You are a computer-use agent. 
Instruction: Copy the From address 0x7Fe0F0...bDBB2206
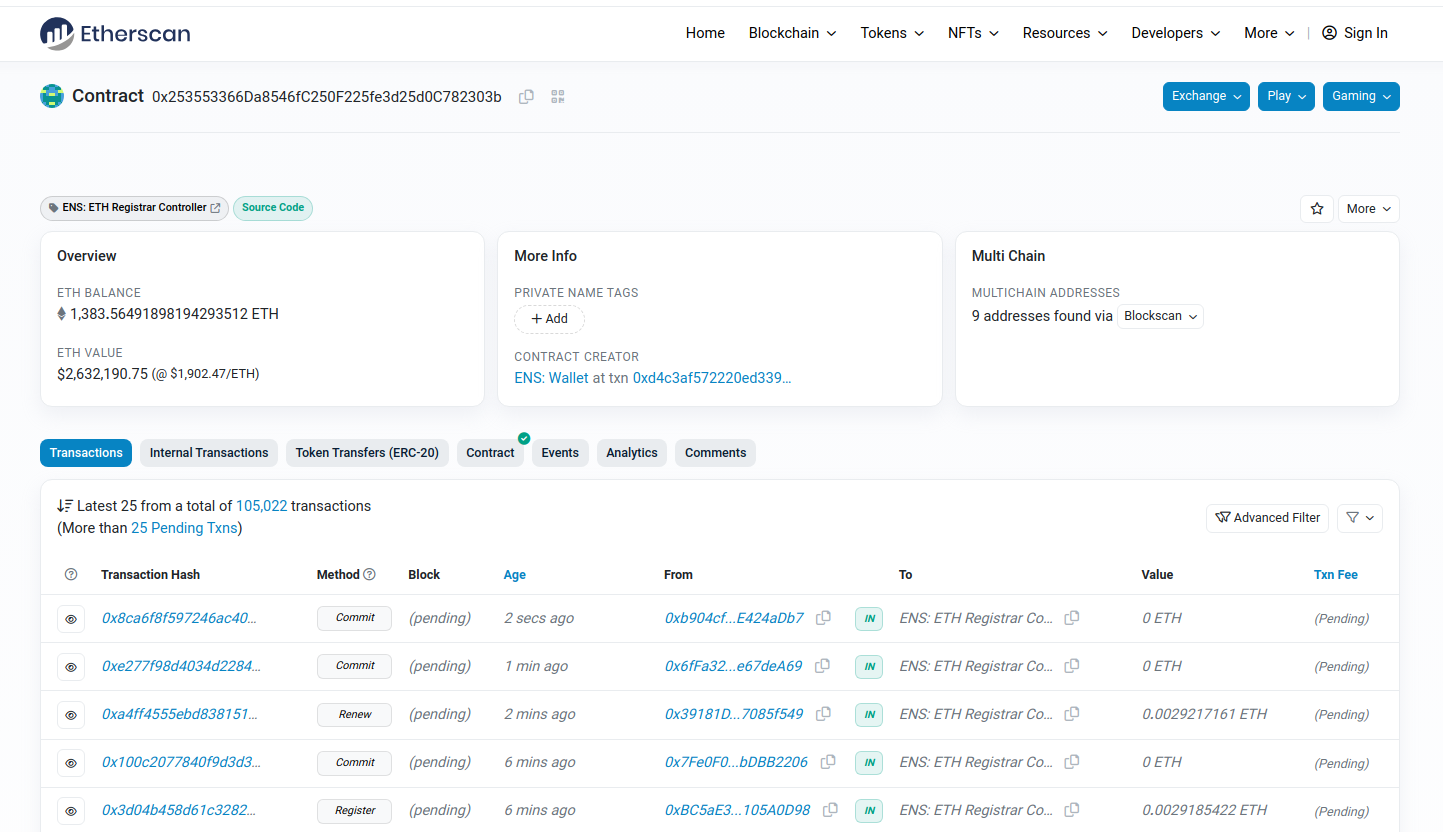[828, 762]
